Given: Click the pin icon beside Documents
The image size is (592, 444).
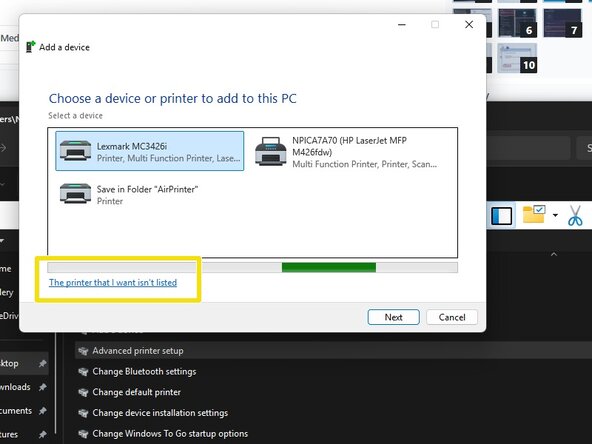Looking at the screenshot, I should pos(43,411).
